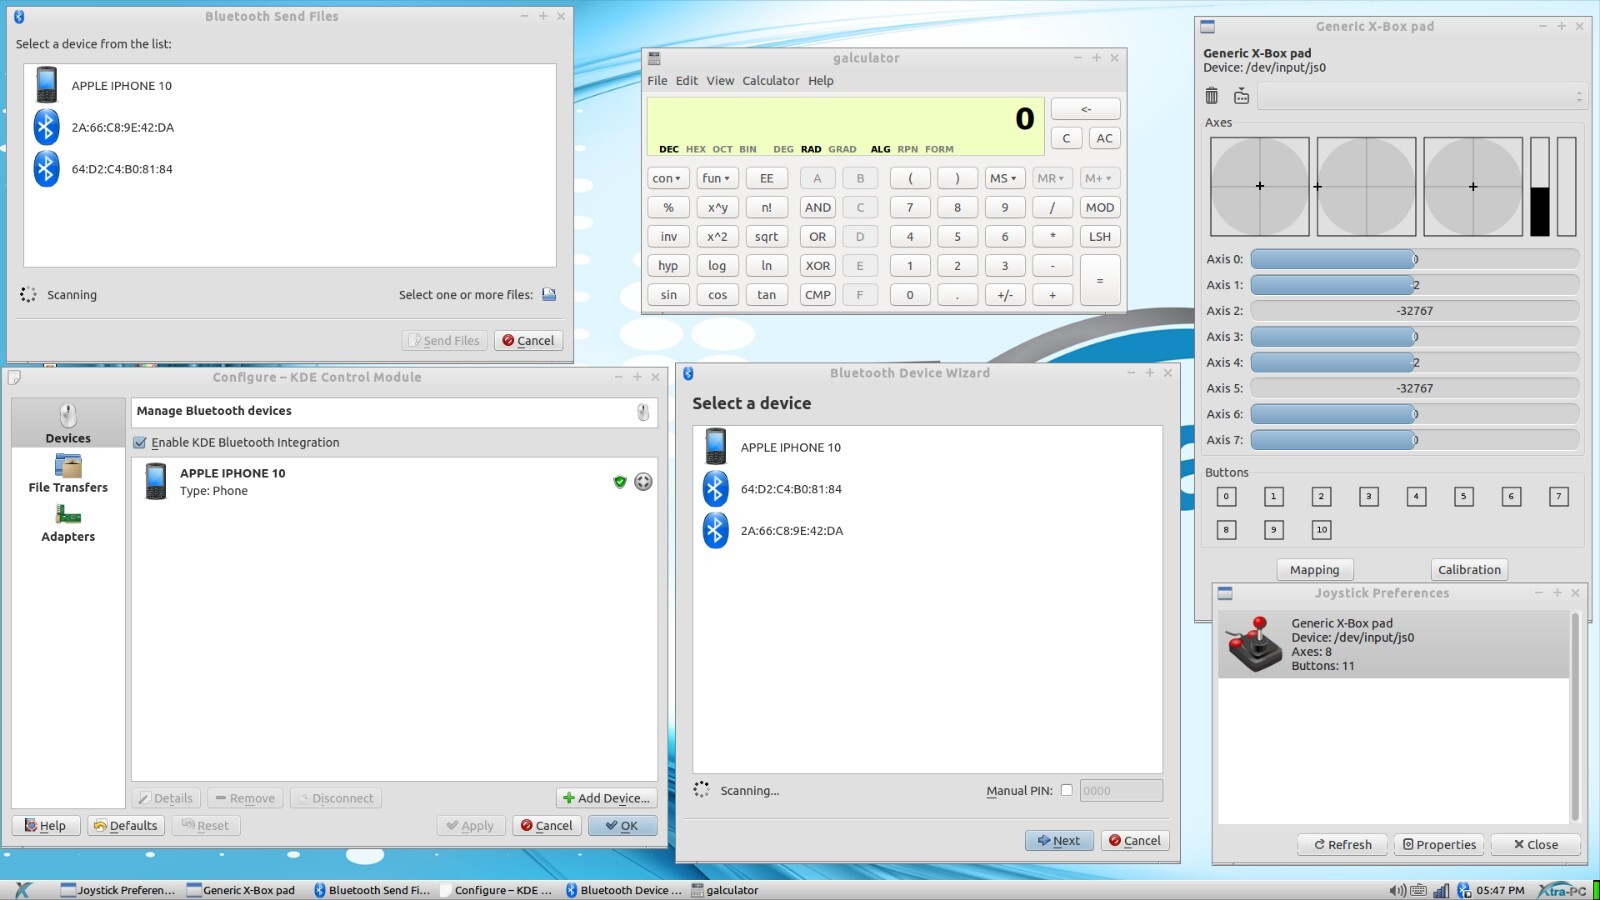Click the Calibration button
The image size is (1600, 900).
[1469, 570]
